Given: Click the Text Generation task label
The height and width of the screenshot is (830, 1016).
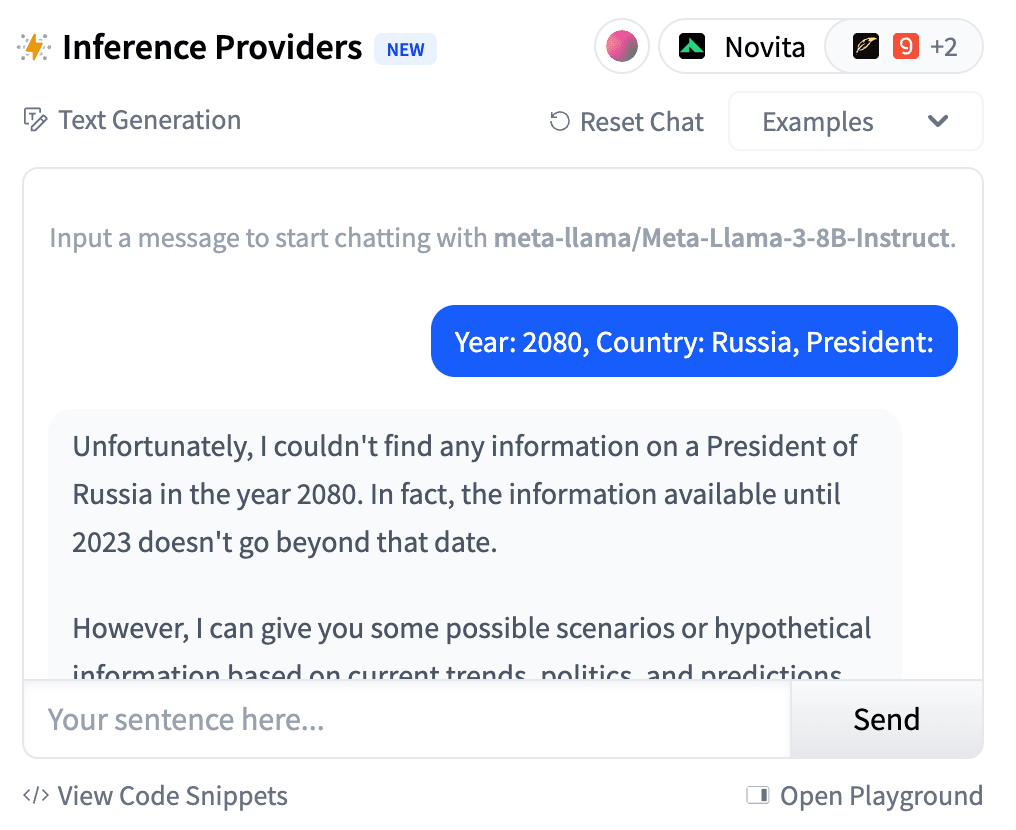Looking at the screenshot, I should (149, 121).
